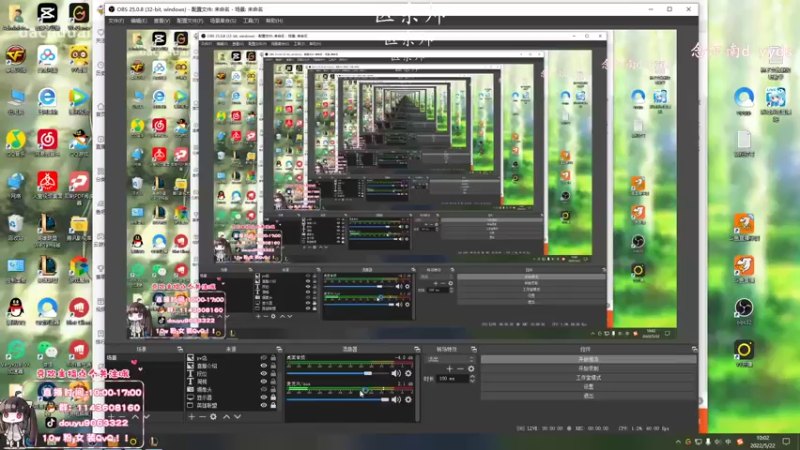The width and height of the screenshot is (800, 450).
Task: Open the 文件(F) menu
Action: click(116, 21)
